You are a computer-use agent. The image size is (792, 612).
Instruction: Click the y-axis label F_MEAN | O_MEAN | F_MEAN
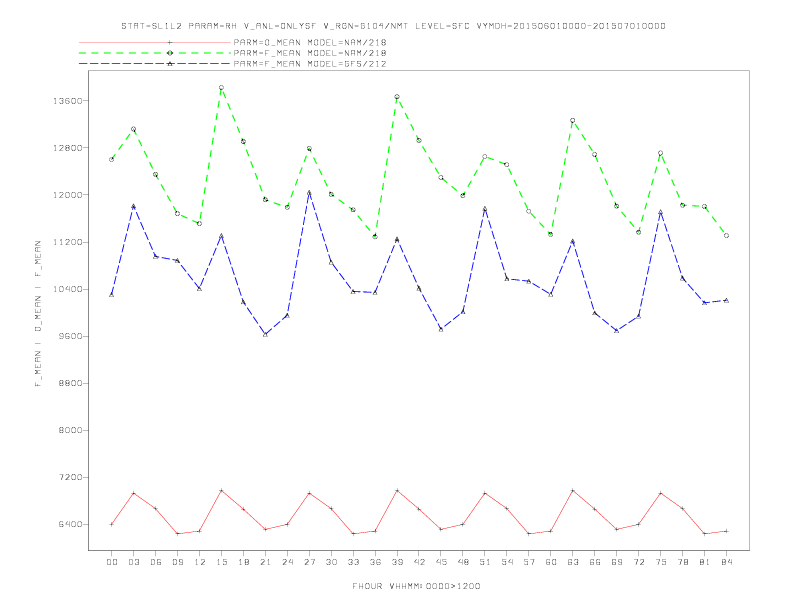[x=38, y=314]
